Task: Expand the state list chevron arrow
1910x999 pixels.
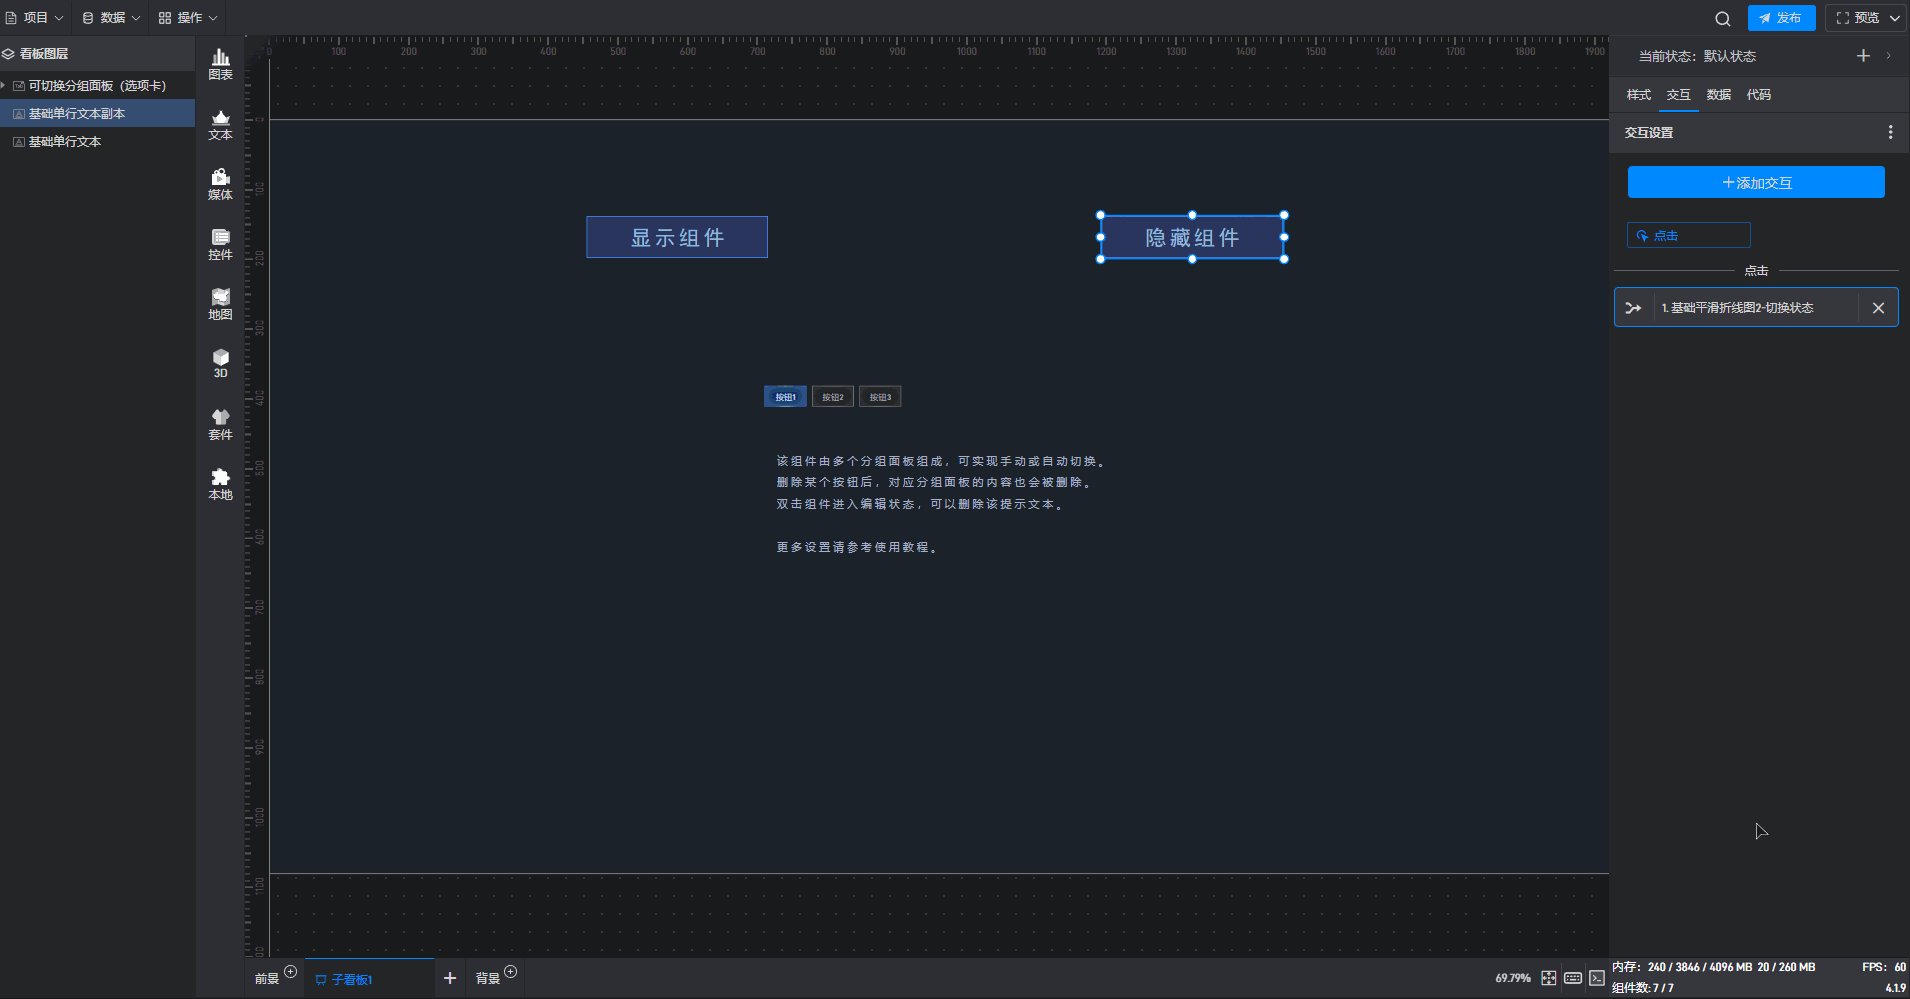Action: tap(1888, 56)
